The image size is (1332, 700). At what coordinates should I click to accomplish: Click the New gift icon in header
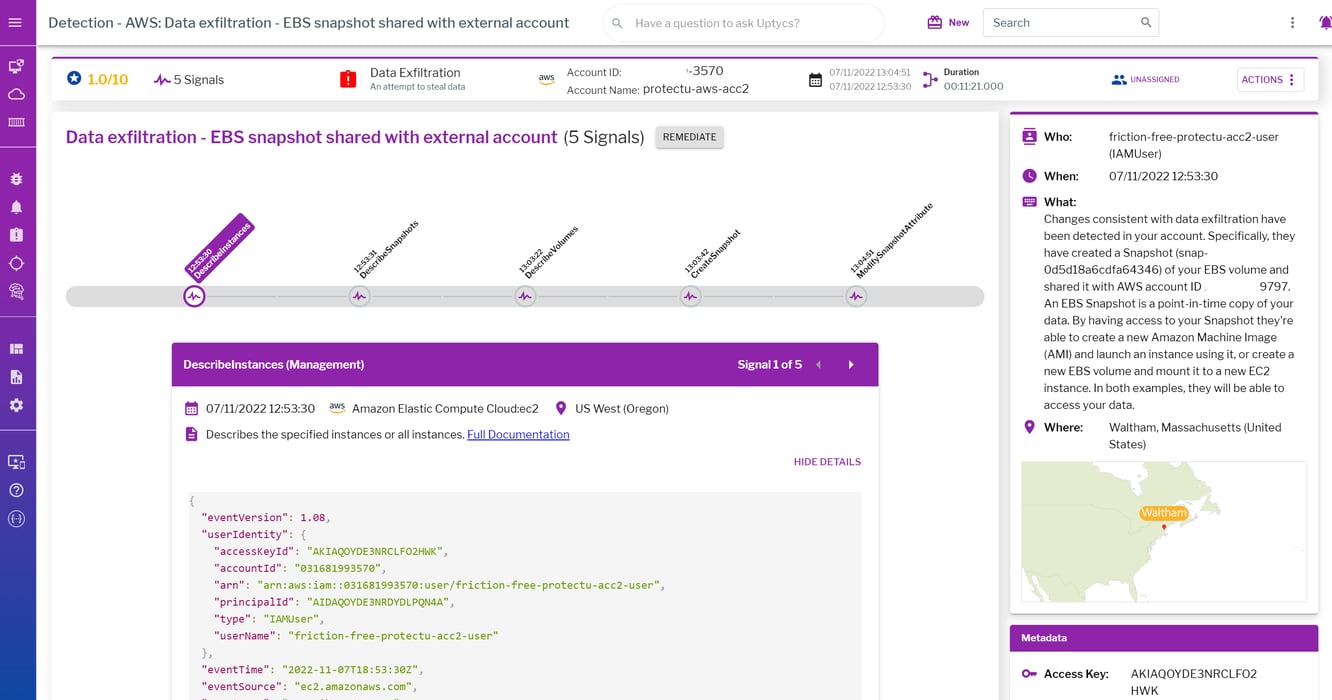[935, 22]
